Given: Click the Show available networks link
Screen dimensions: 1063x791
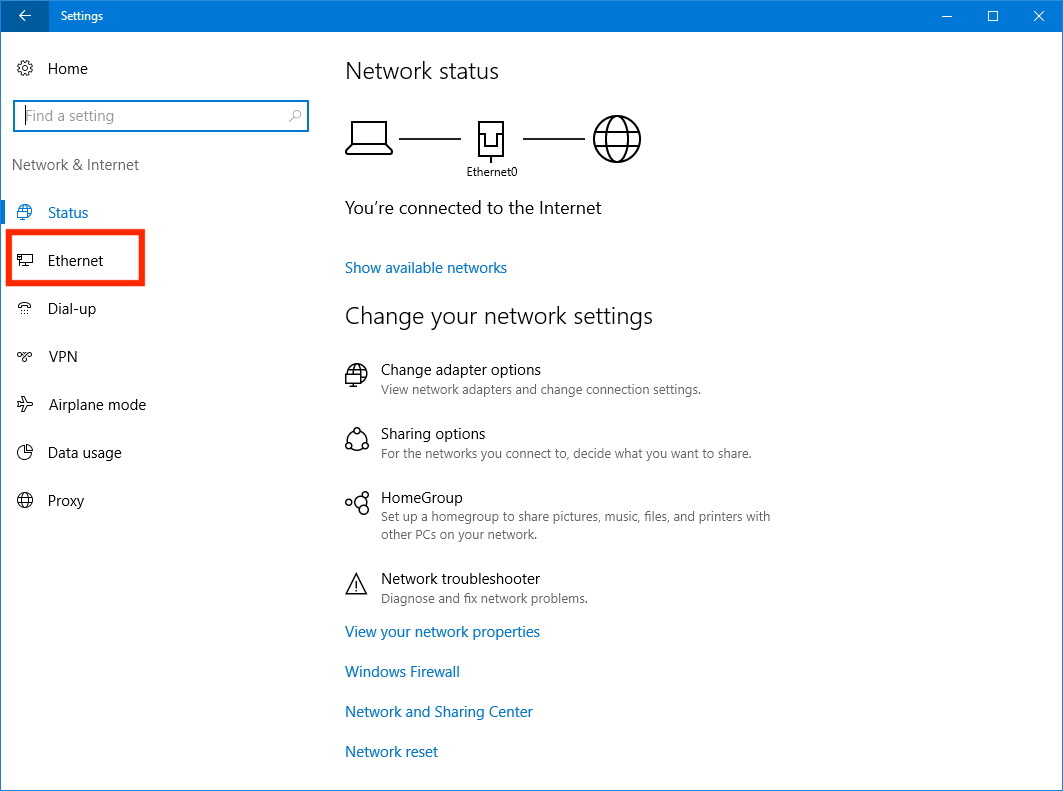Looking at the screenshot, I should [x=425, y=268].
